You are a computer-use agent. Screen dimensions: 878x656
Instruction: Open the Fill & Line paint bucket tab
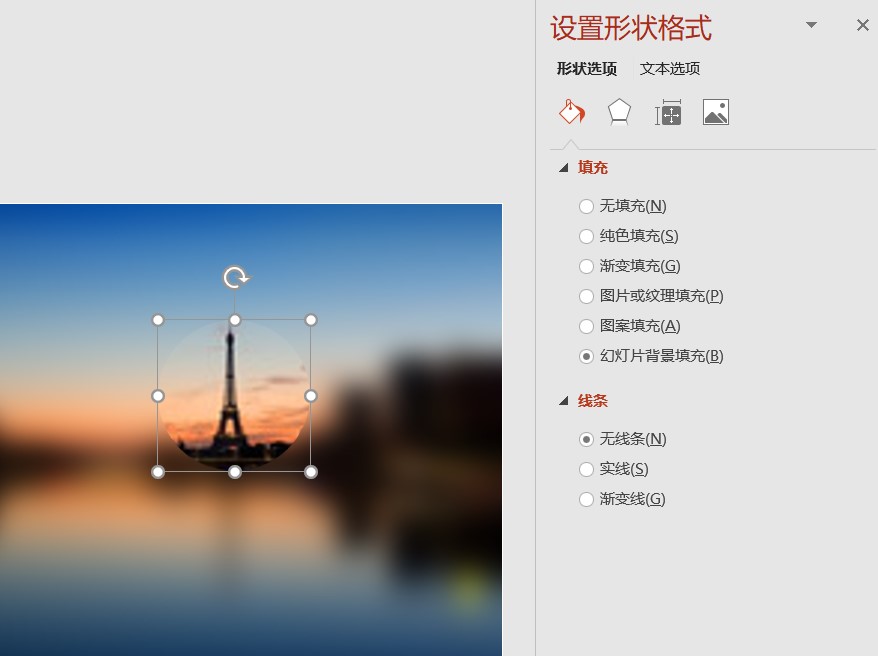tap(572, 112)
